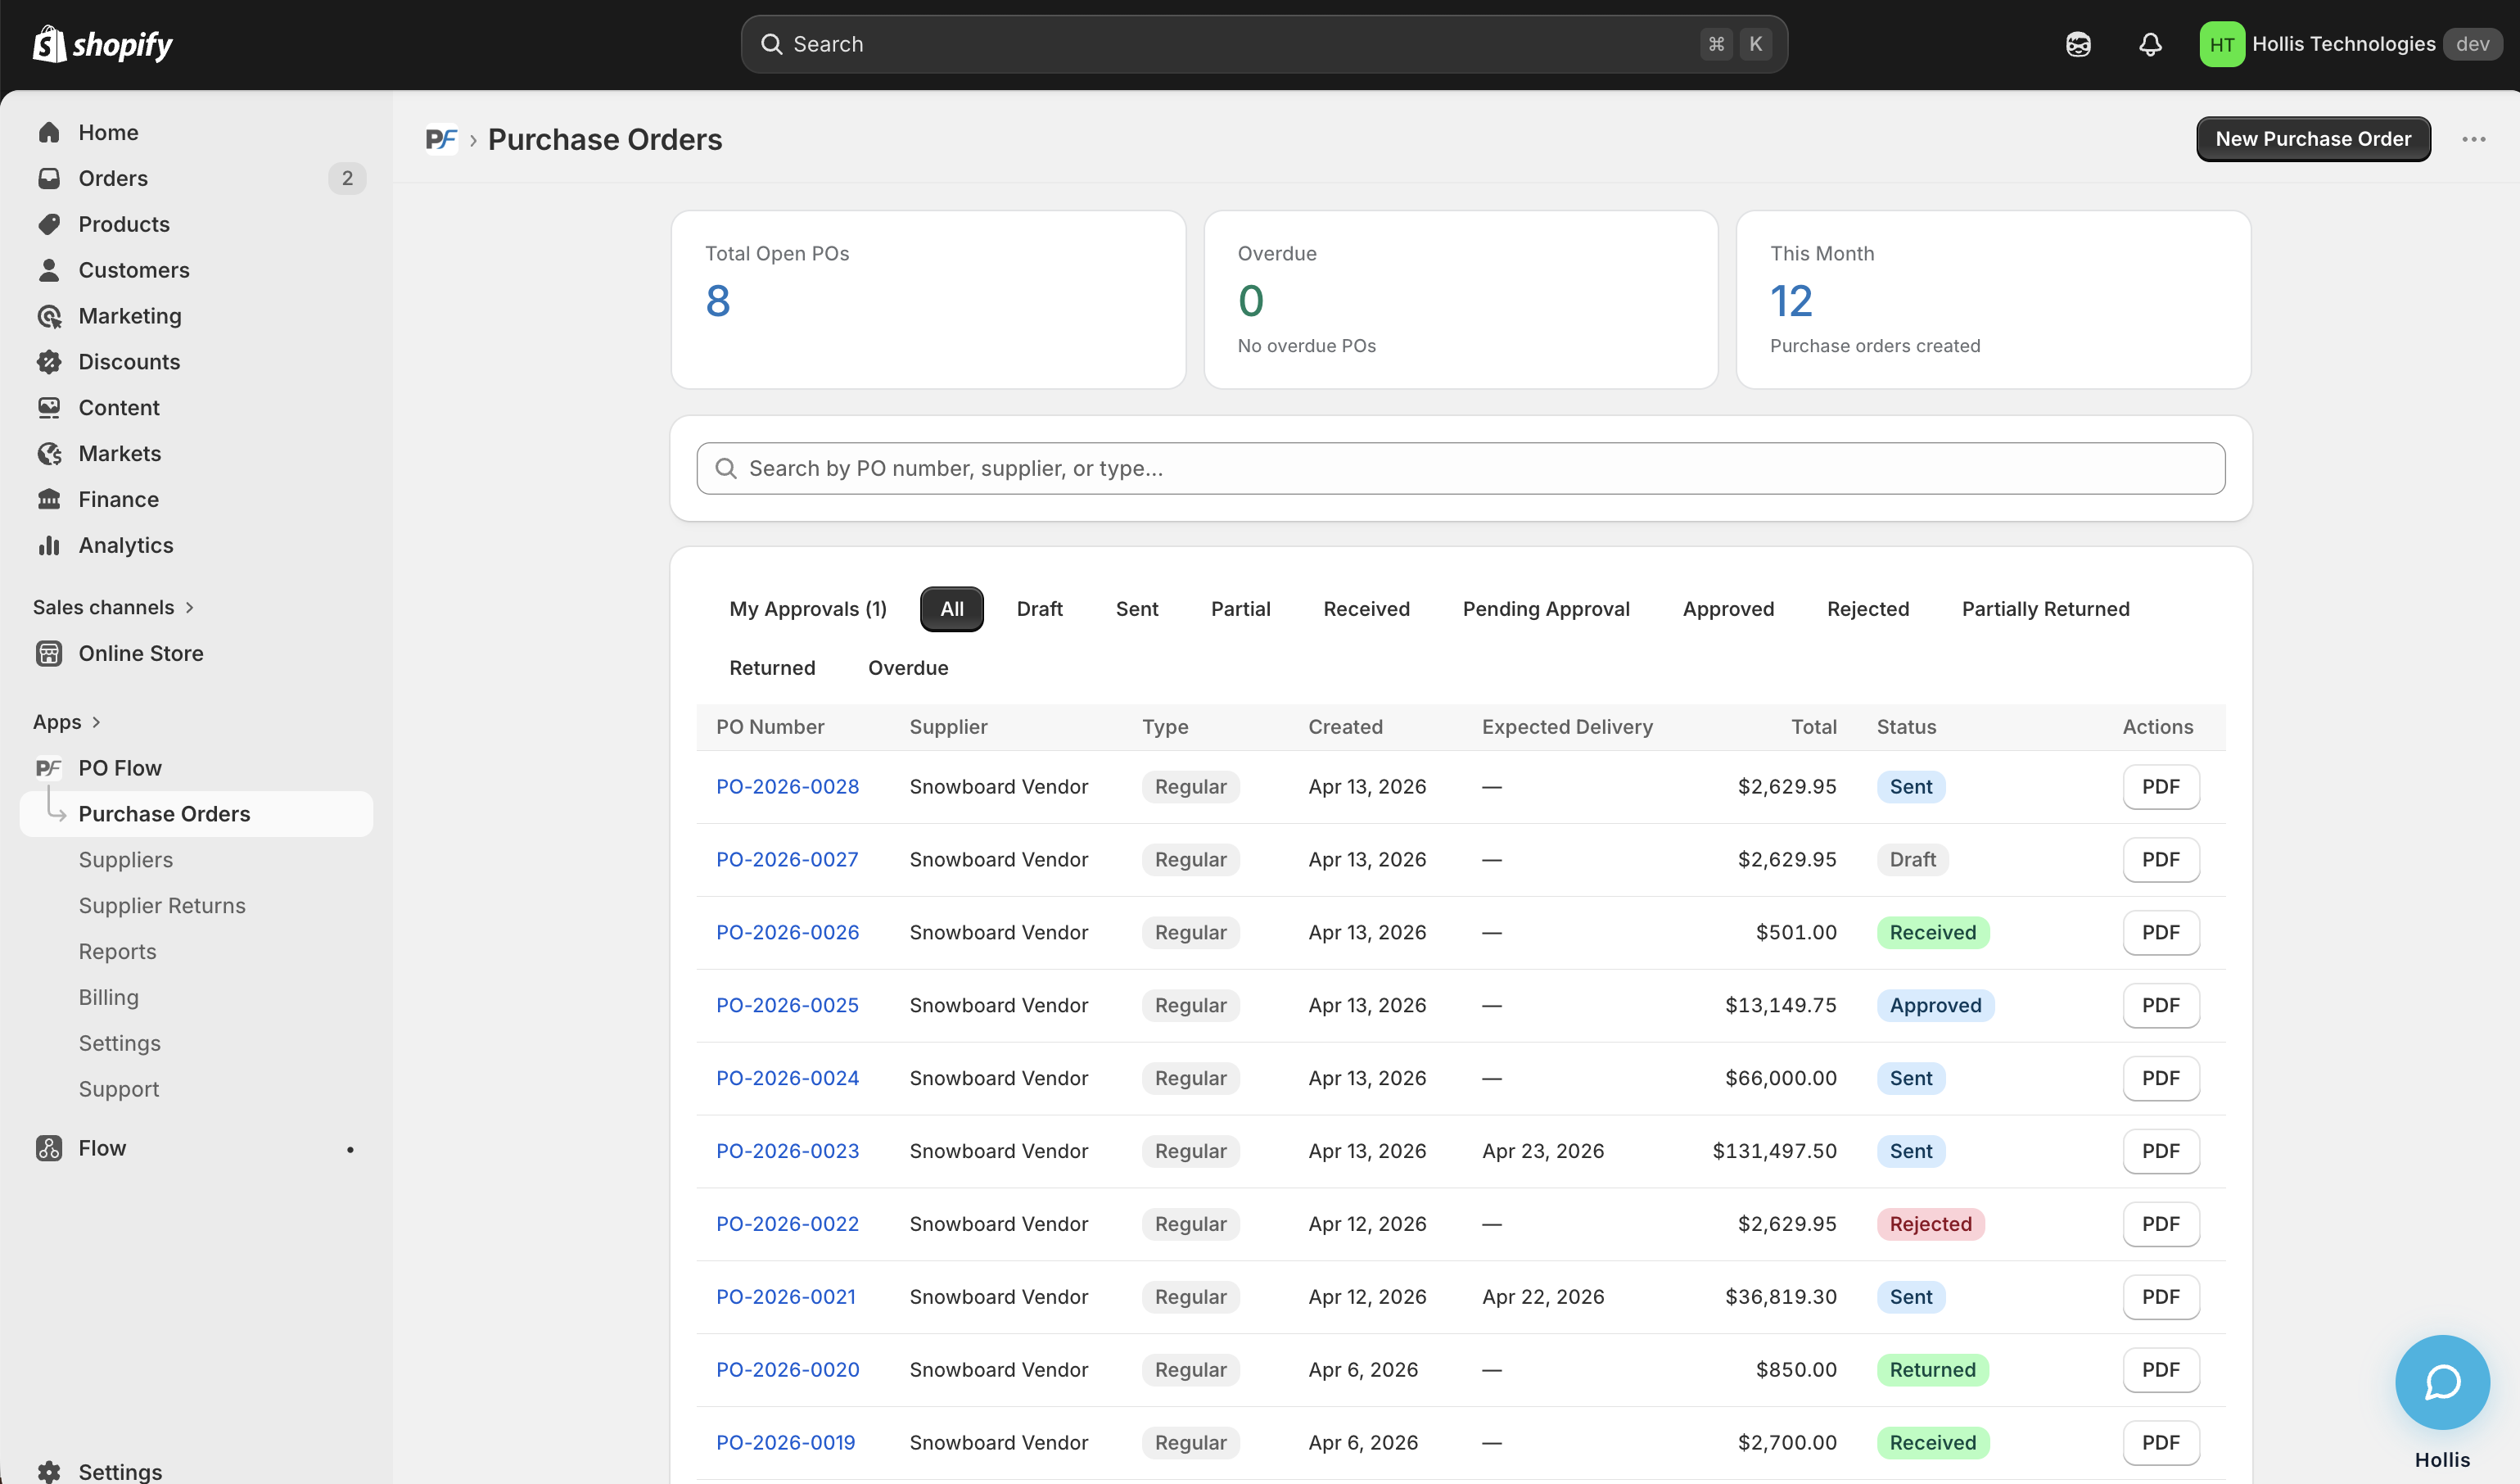The width and height of the screenshot is (2520, 1484).
Task: Click the Shopify logo icon
Action: coord(49,44)
